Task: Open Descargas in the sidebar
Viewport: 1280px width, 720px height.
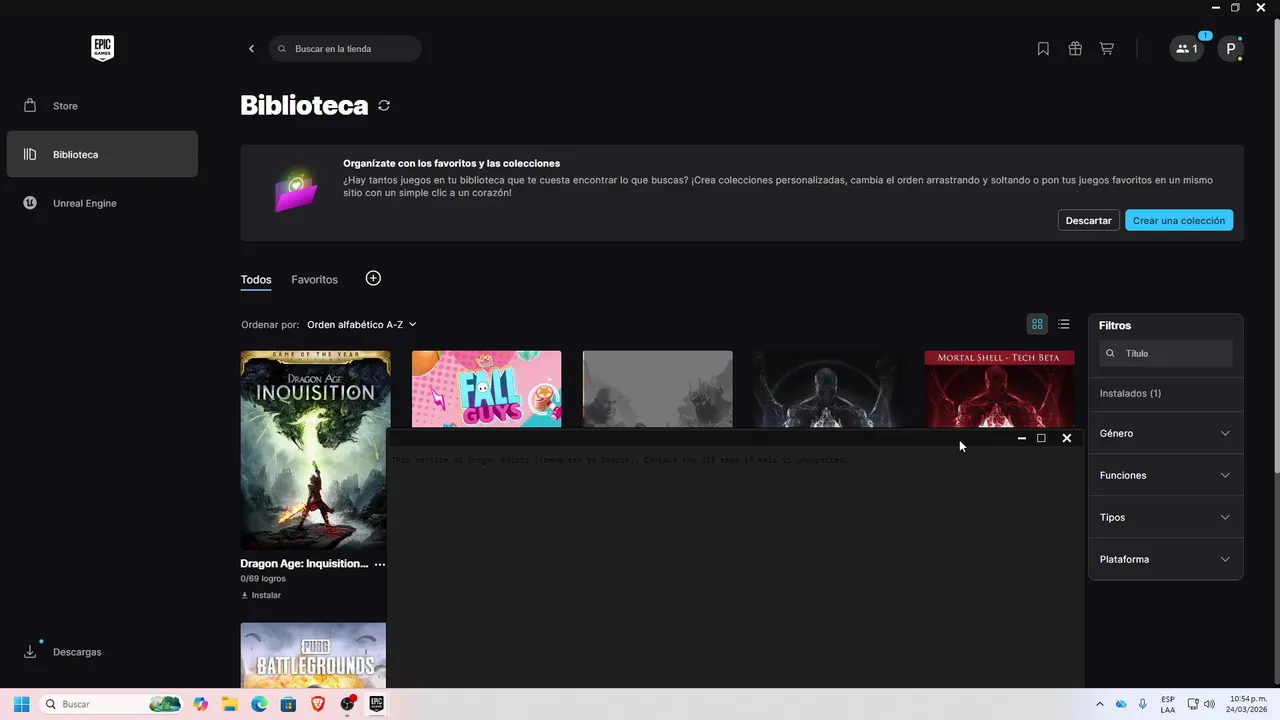Action: (102, 652)
